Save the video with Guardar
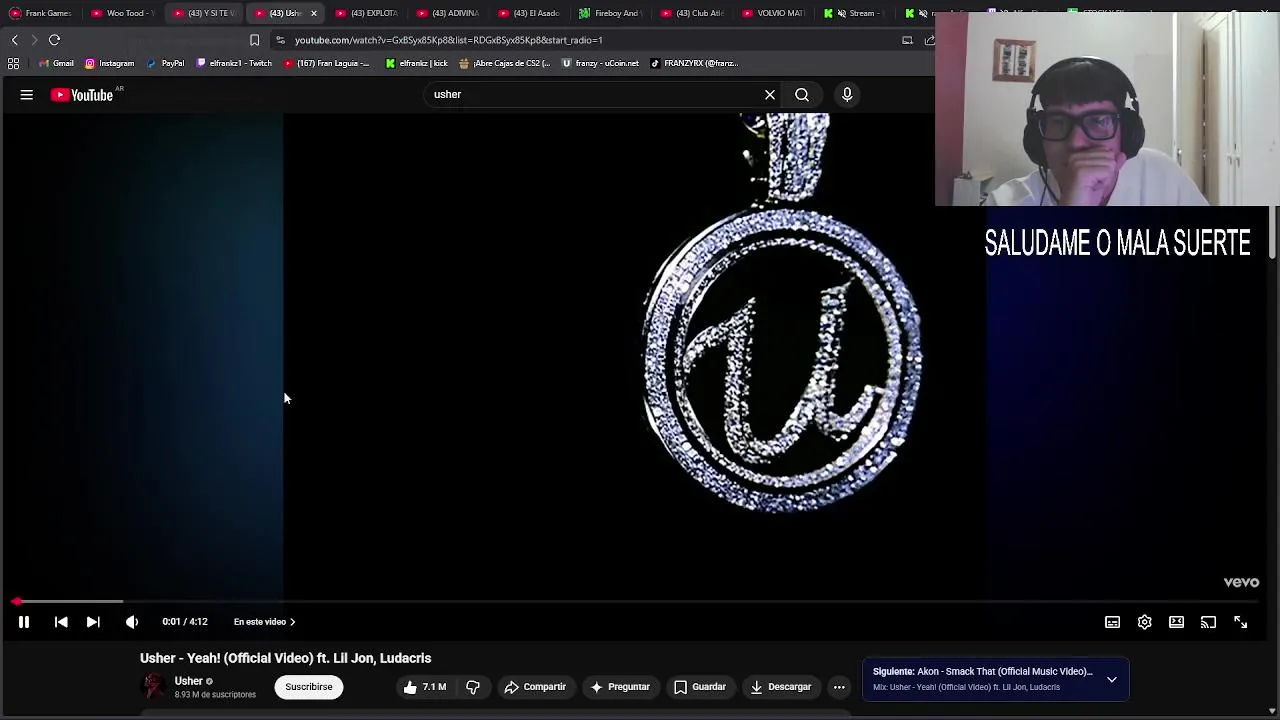This screenshot has width=1280, height=720. click(699, 687)
